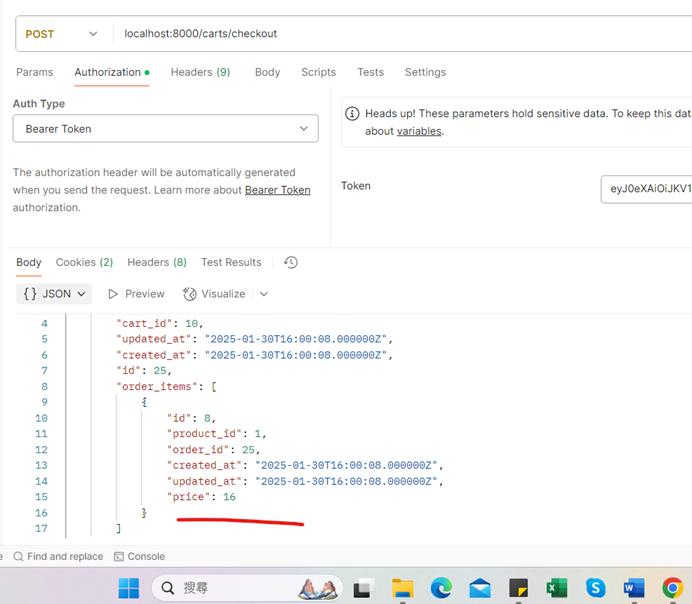Open the Console panel
The width and height of the screenshot is (692, 604).
(139, 556)
